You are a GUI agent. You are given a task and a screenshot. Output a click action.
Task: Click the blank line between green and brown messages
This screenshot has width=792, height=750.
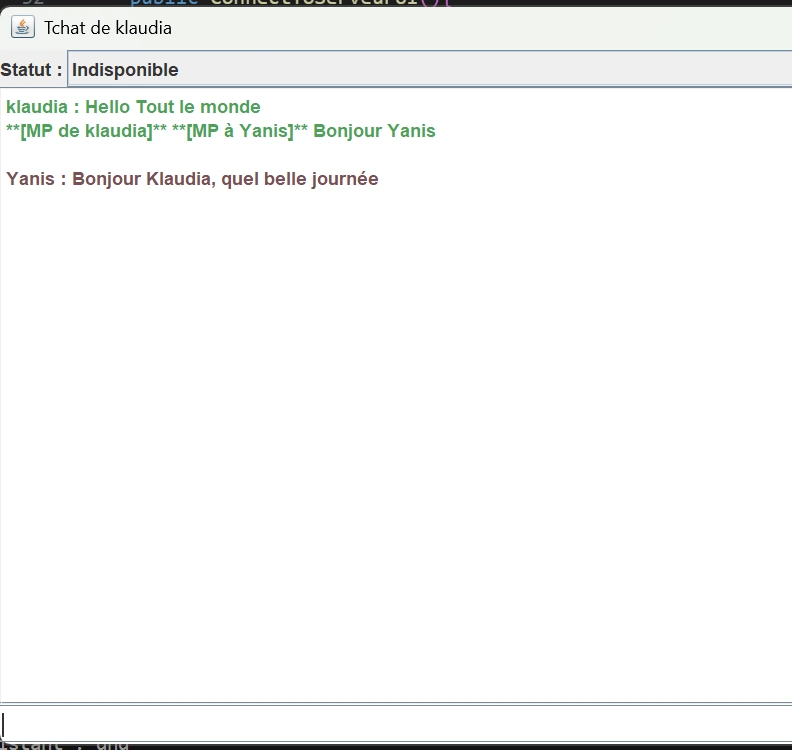pyautogui.click(x=200, y=155)
